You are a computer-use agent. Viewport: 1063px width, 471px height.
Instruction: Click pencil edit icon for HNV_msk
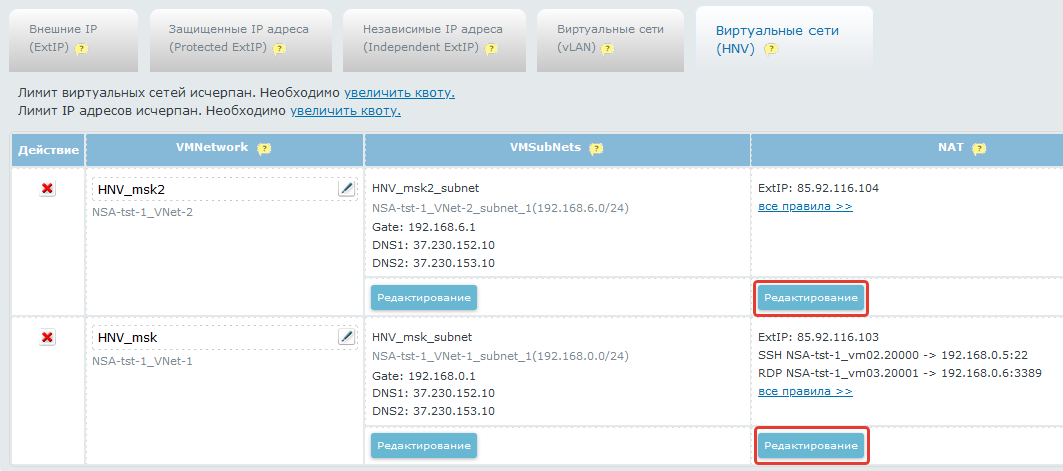pyautogui.click(x=346, y=338)
